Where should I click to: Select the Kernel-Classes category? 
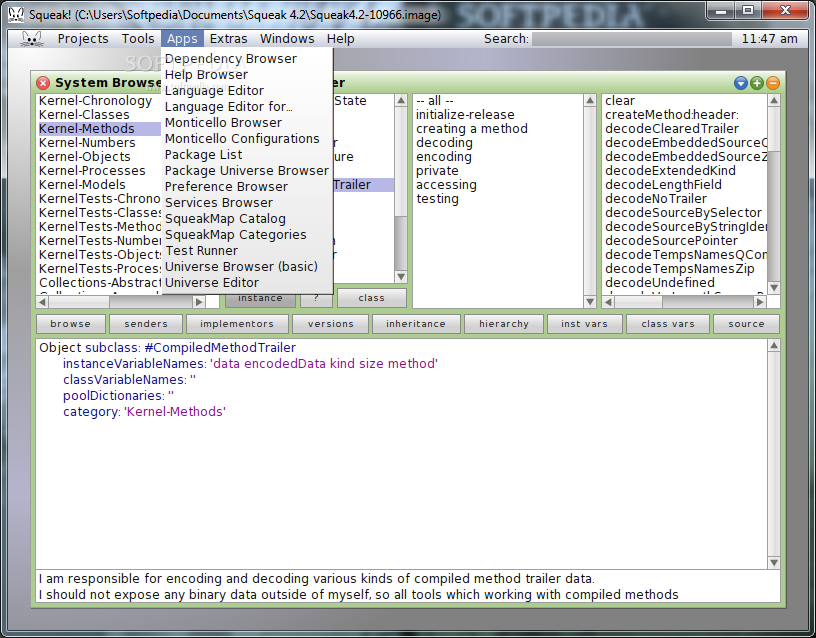(x=84, y=115)
